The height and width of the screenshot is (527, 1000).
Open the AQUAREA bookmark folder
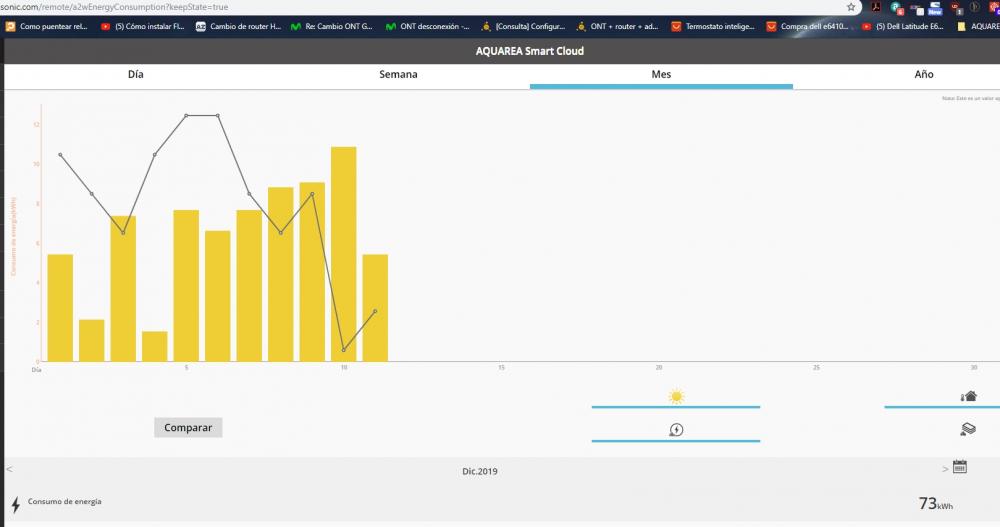point(978,26)
